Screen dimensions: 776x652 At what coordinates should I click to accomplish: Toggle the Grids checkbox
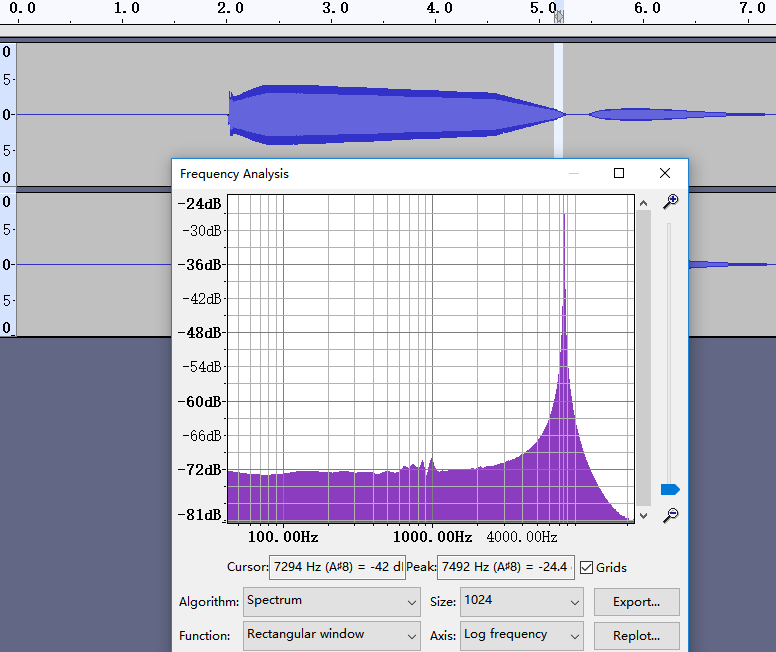586,567
